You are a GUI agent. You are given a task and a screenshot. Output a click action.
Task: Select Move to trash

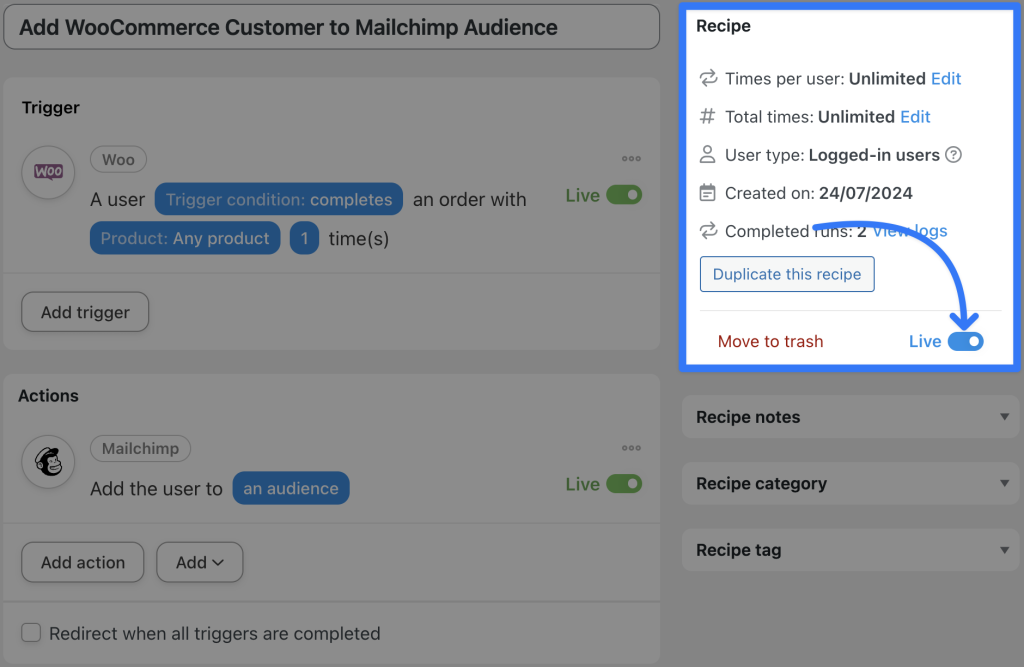point(770,341)
